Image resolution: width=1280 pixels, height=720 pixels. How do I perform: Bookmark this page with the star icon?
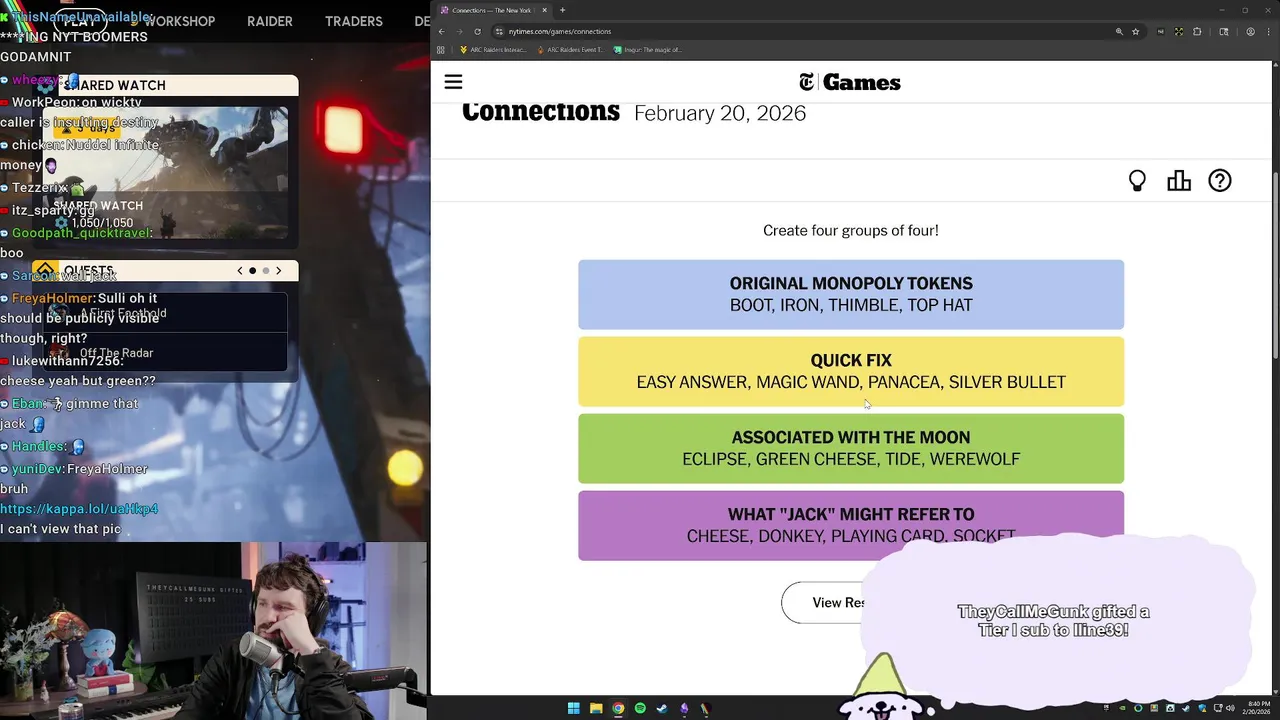point(1135,31)
